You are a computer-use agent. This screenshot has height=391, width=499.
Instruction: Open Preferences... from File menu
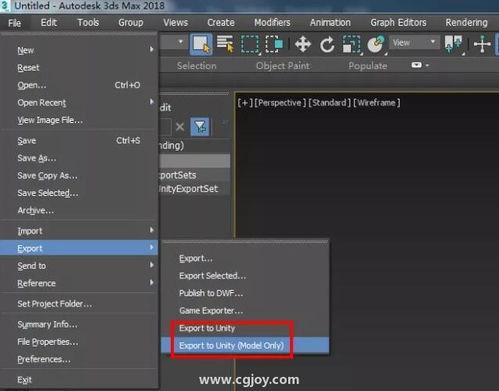pos(79,359)
